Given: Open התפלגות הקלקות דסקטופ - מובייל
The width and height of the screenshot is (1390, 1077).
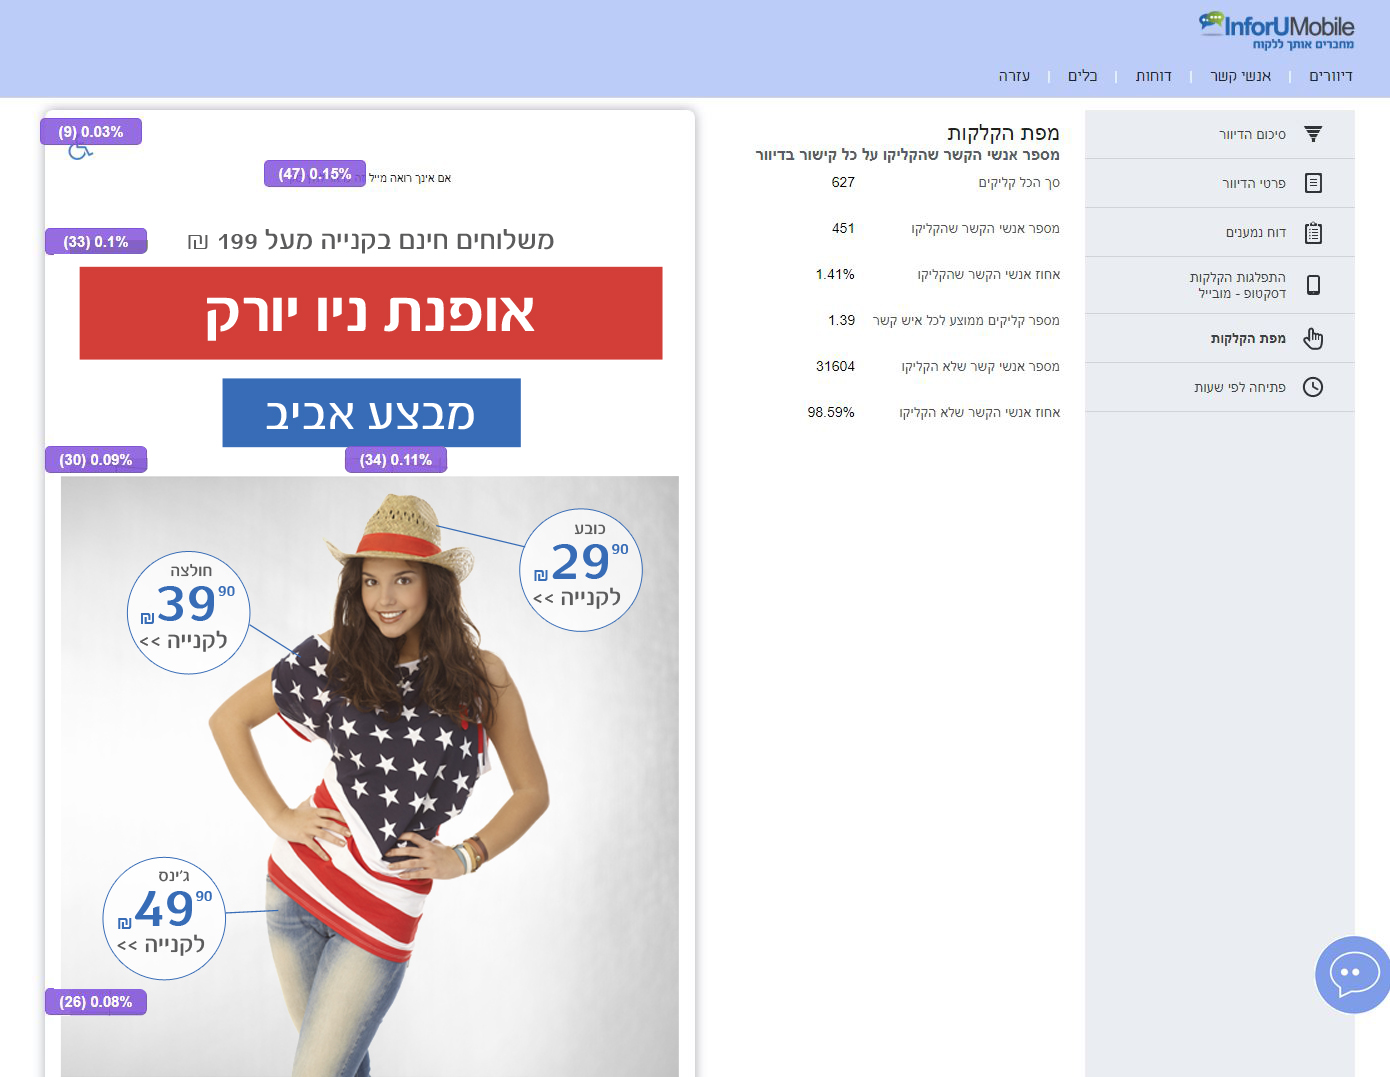Looking at the screenshot, I should point(1220,285).
